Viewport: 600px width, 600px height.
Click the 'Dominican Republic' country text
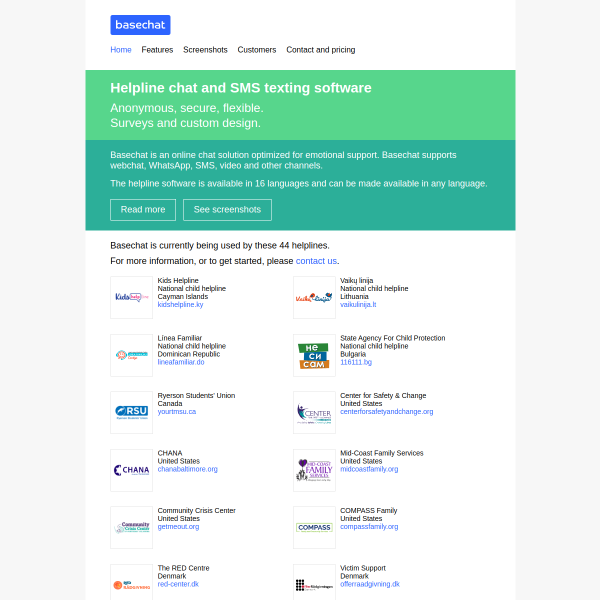tap(189, 354)
